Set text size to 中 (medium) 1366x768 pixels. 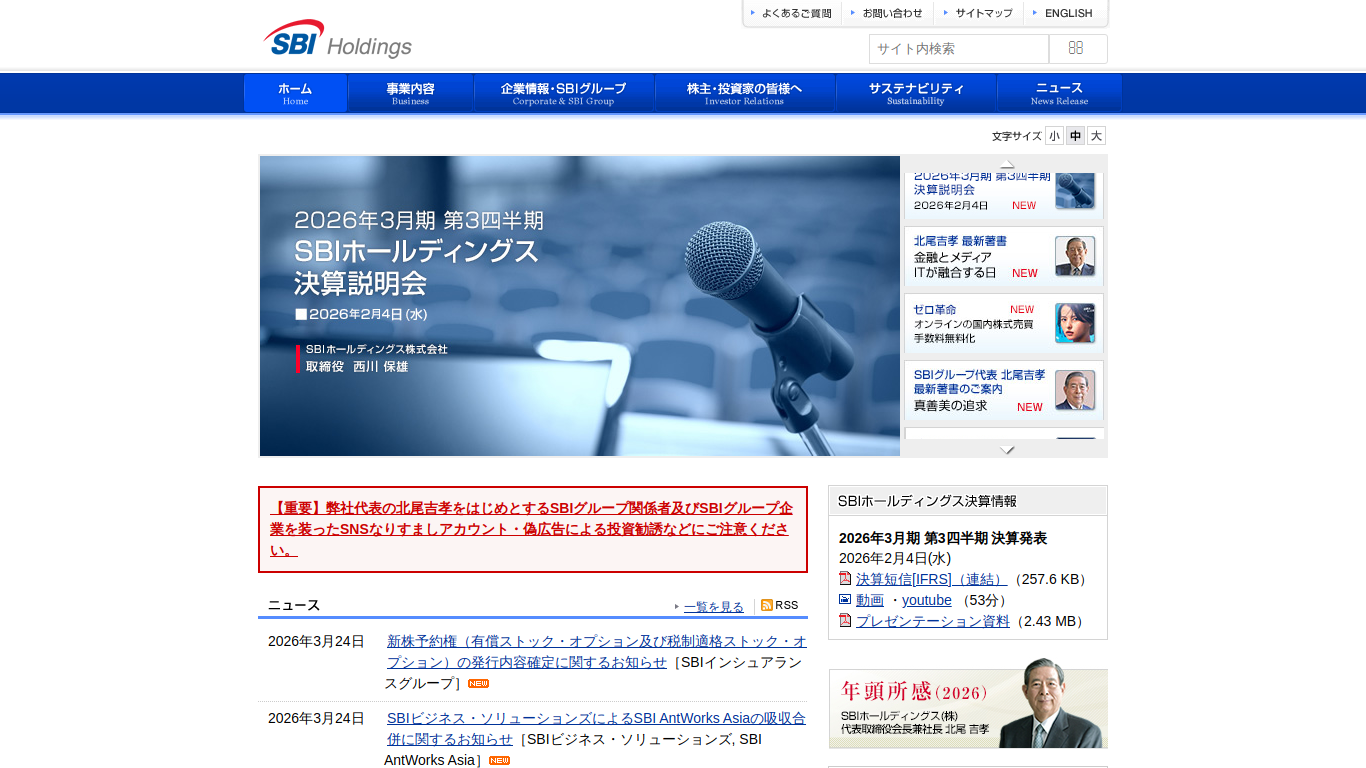click(1075, 136)
